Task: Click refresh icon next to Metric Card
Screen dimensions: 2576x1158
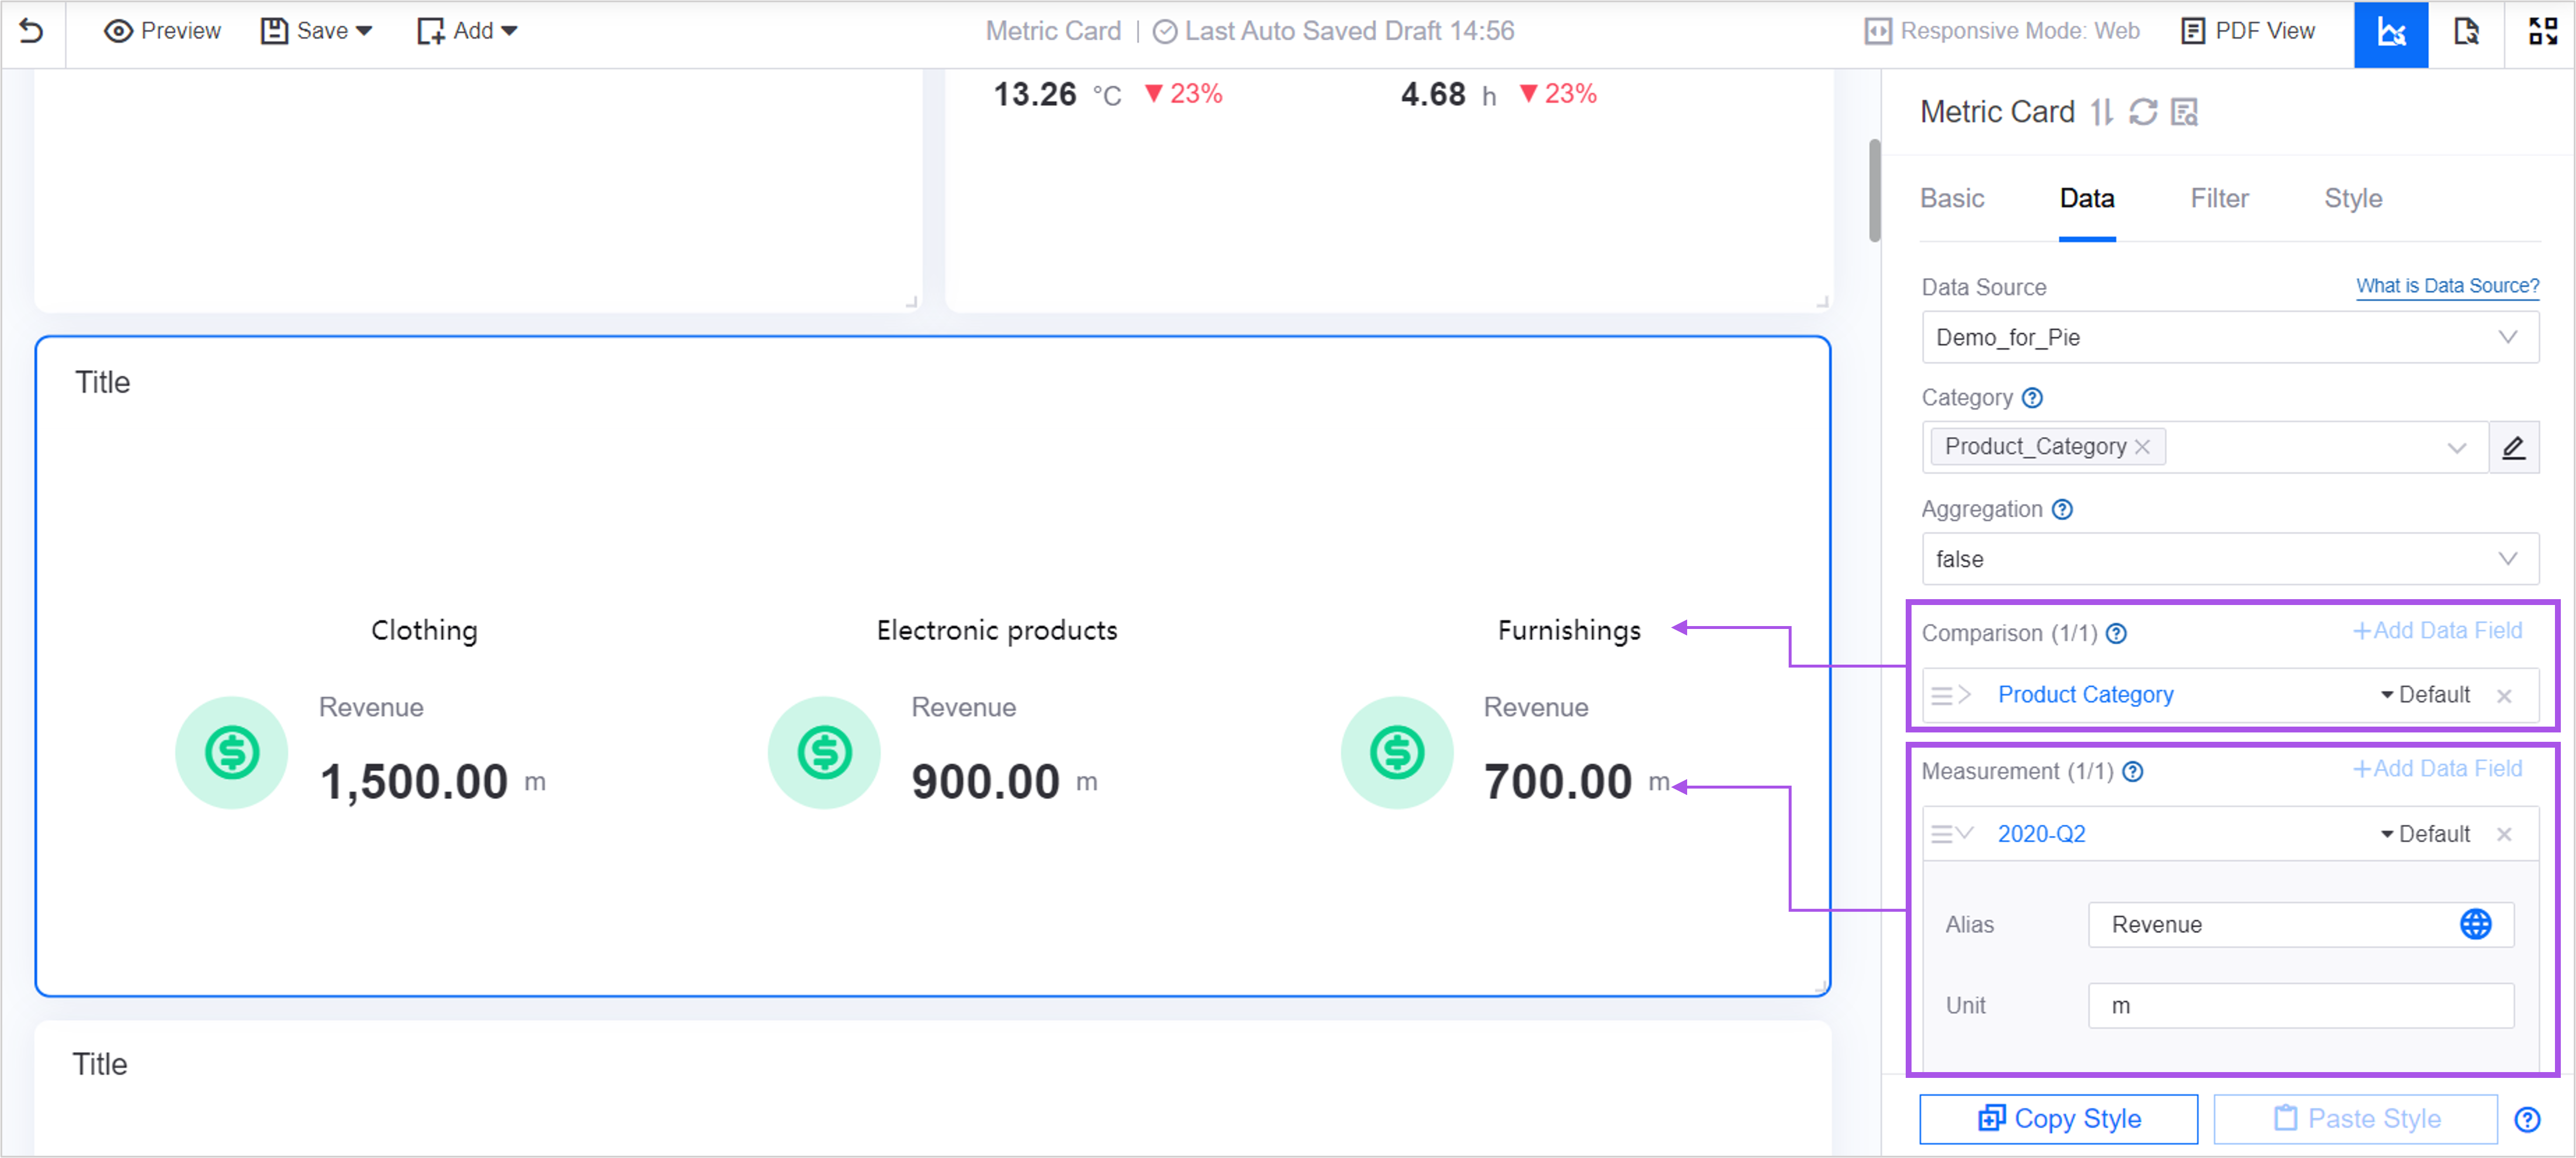Action: (2143, 112)
